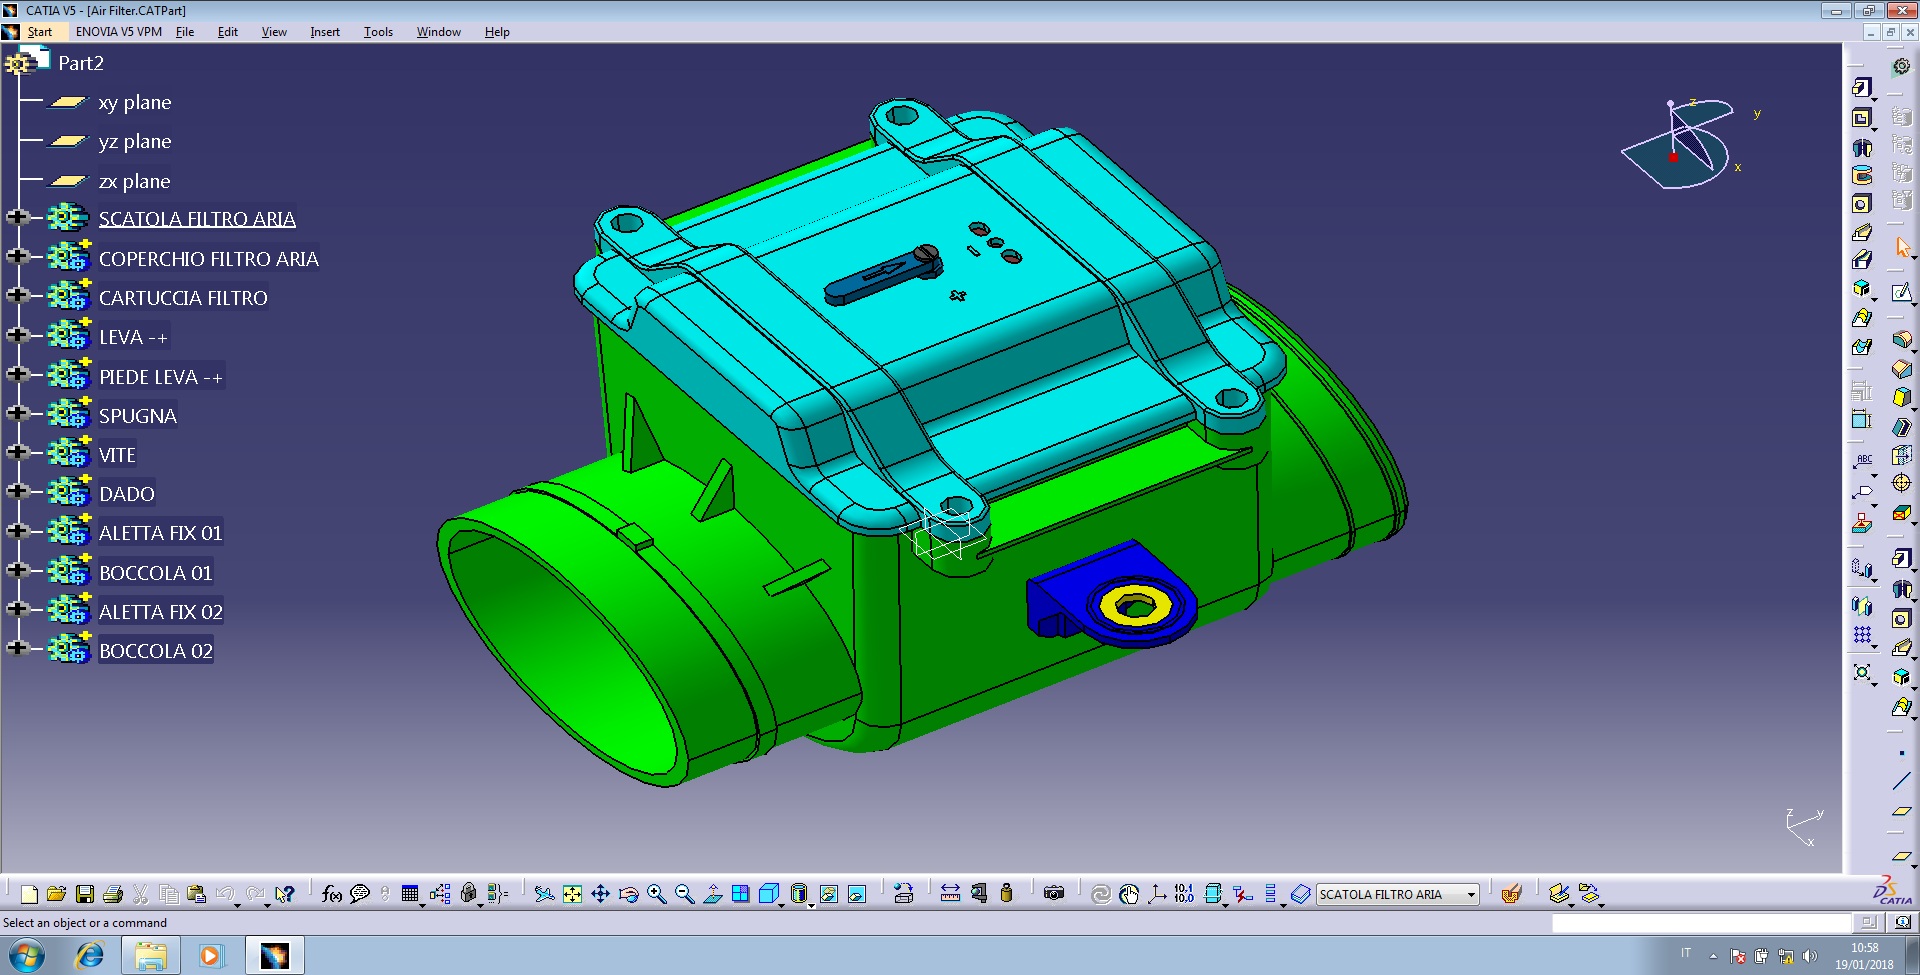Expand the BOCCOLA 02 tree node
The height and width of the screenshot is (975, 1920).
[16, 648]
